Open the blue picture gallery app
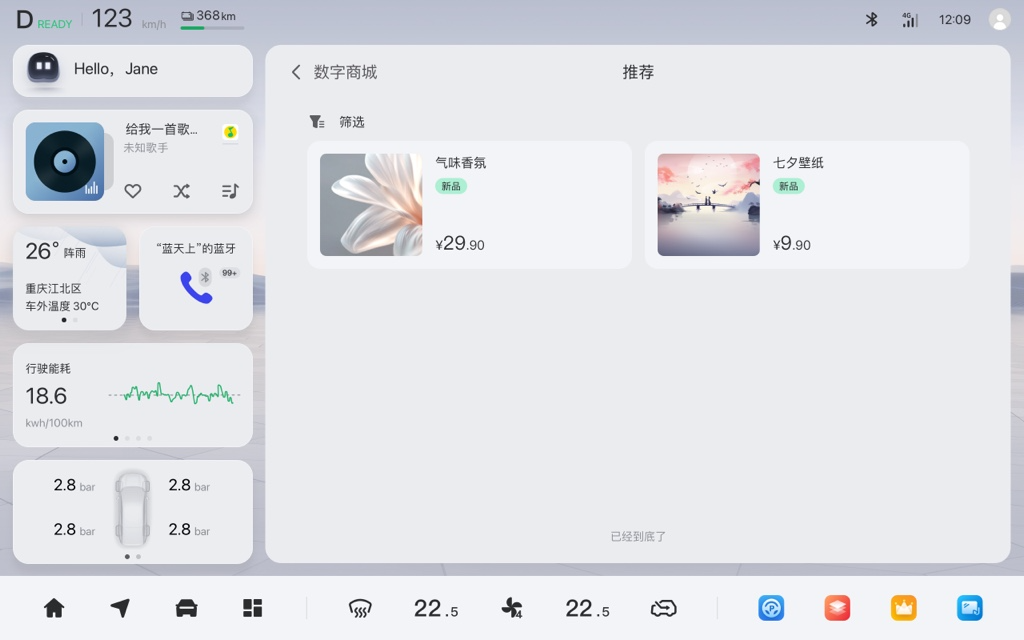 pos(970,608)
